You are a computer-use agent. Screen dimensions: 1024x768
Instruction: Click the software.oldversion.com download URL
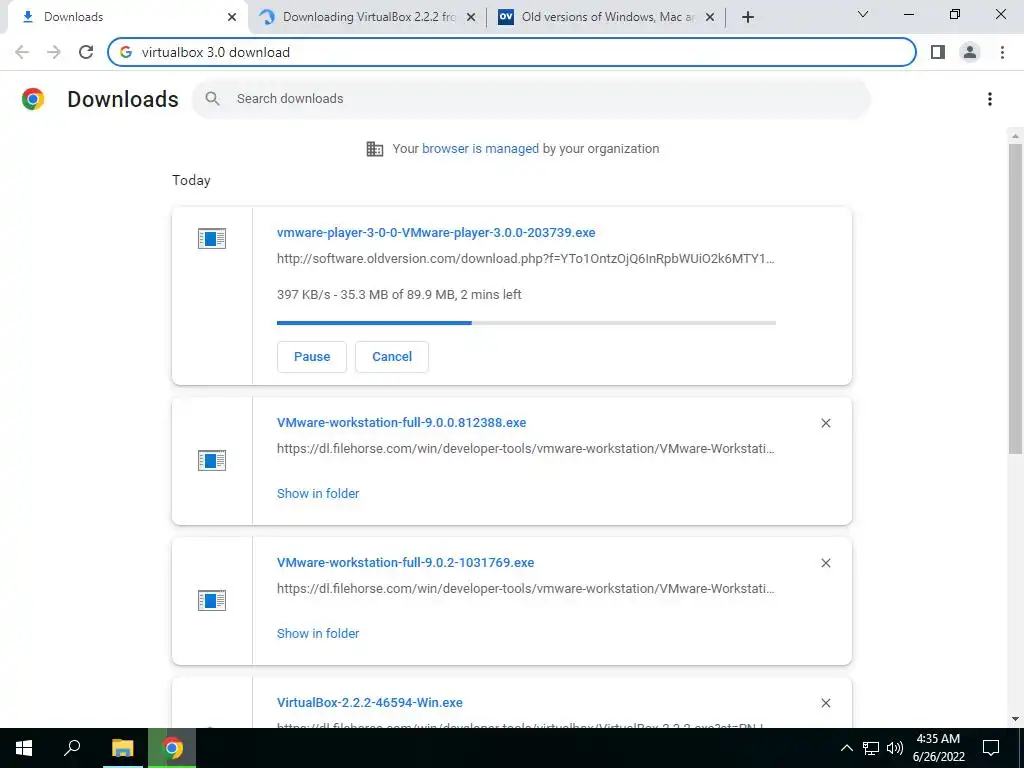526,259
